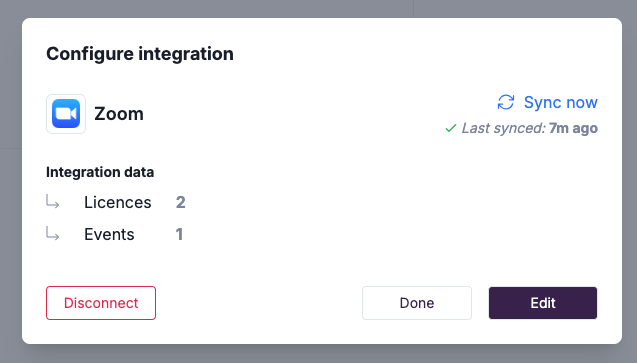Image resolution: width=637 pixels, height=363 pixels.
Task: Click the Integration data section label
Action: coord(100,172)
